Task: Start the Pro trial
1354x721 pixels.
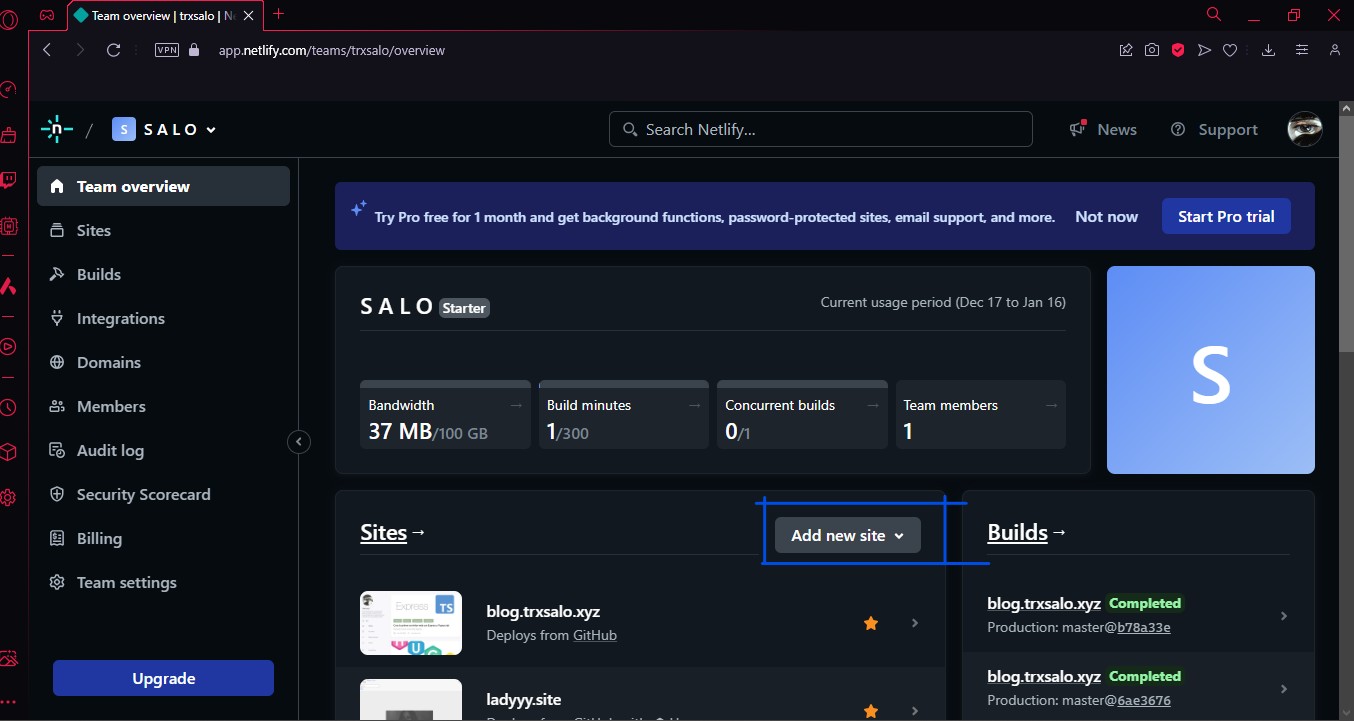Action: 1226,216
